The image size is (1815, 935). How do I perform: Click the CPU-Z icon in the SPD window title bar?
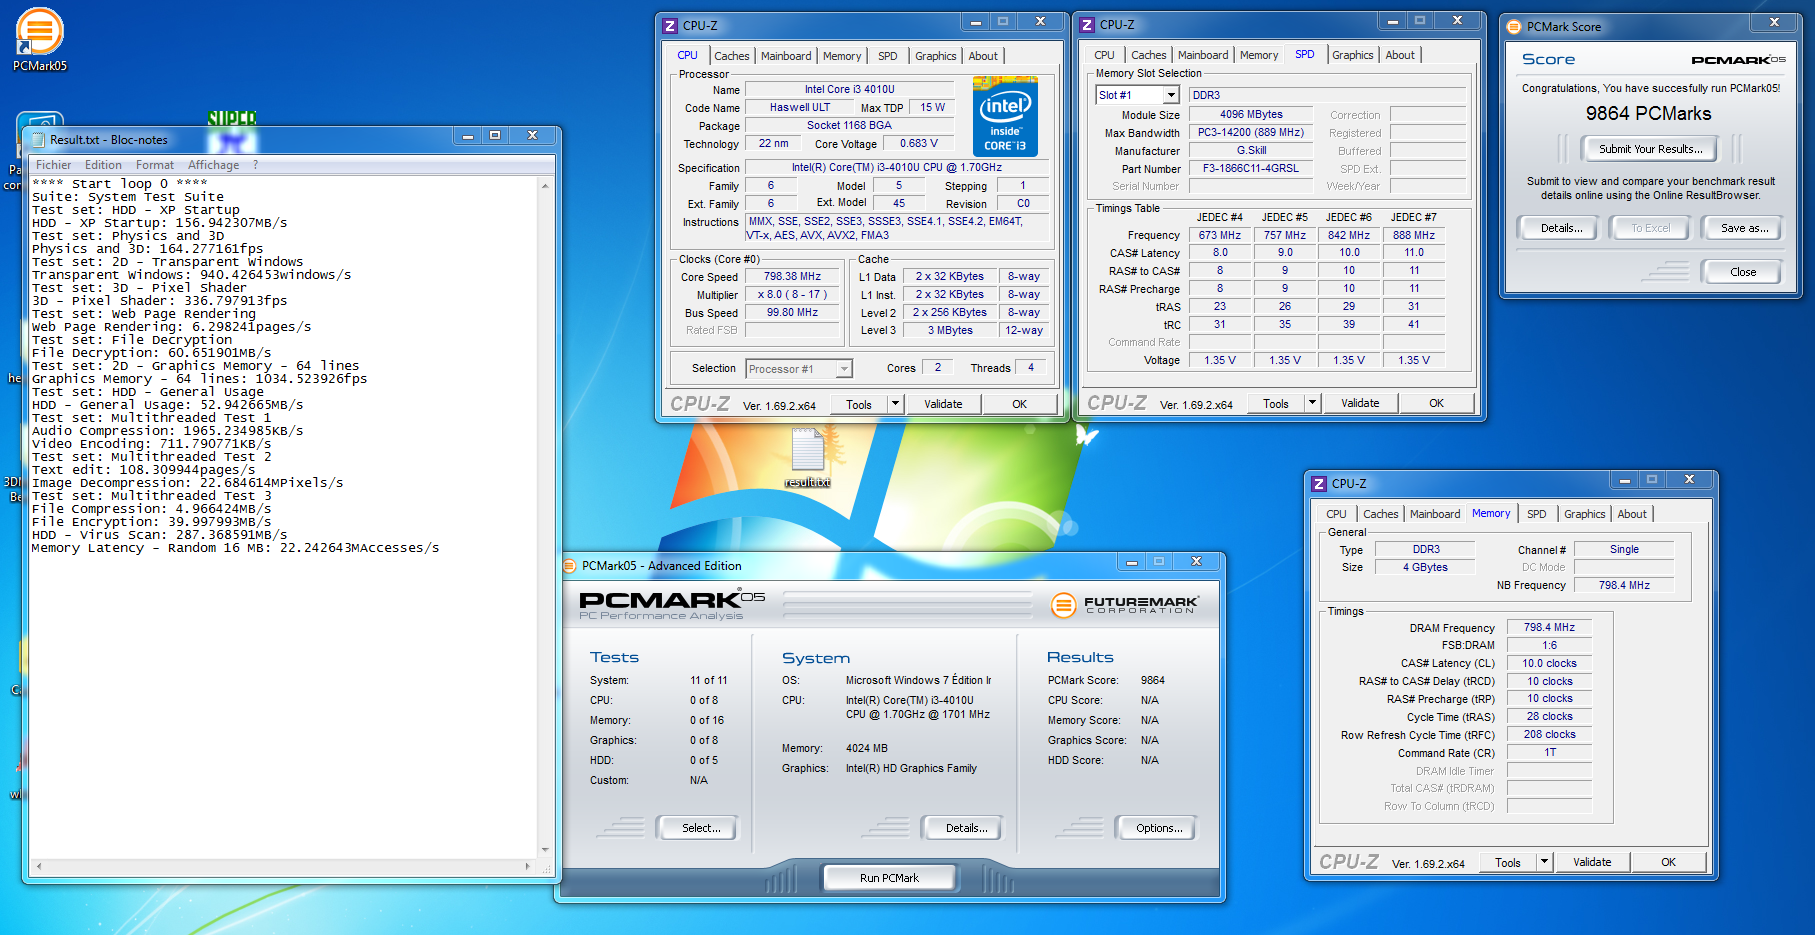1087,25
